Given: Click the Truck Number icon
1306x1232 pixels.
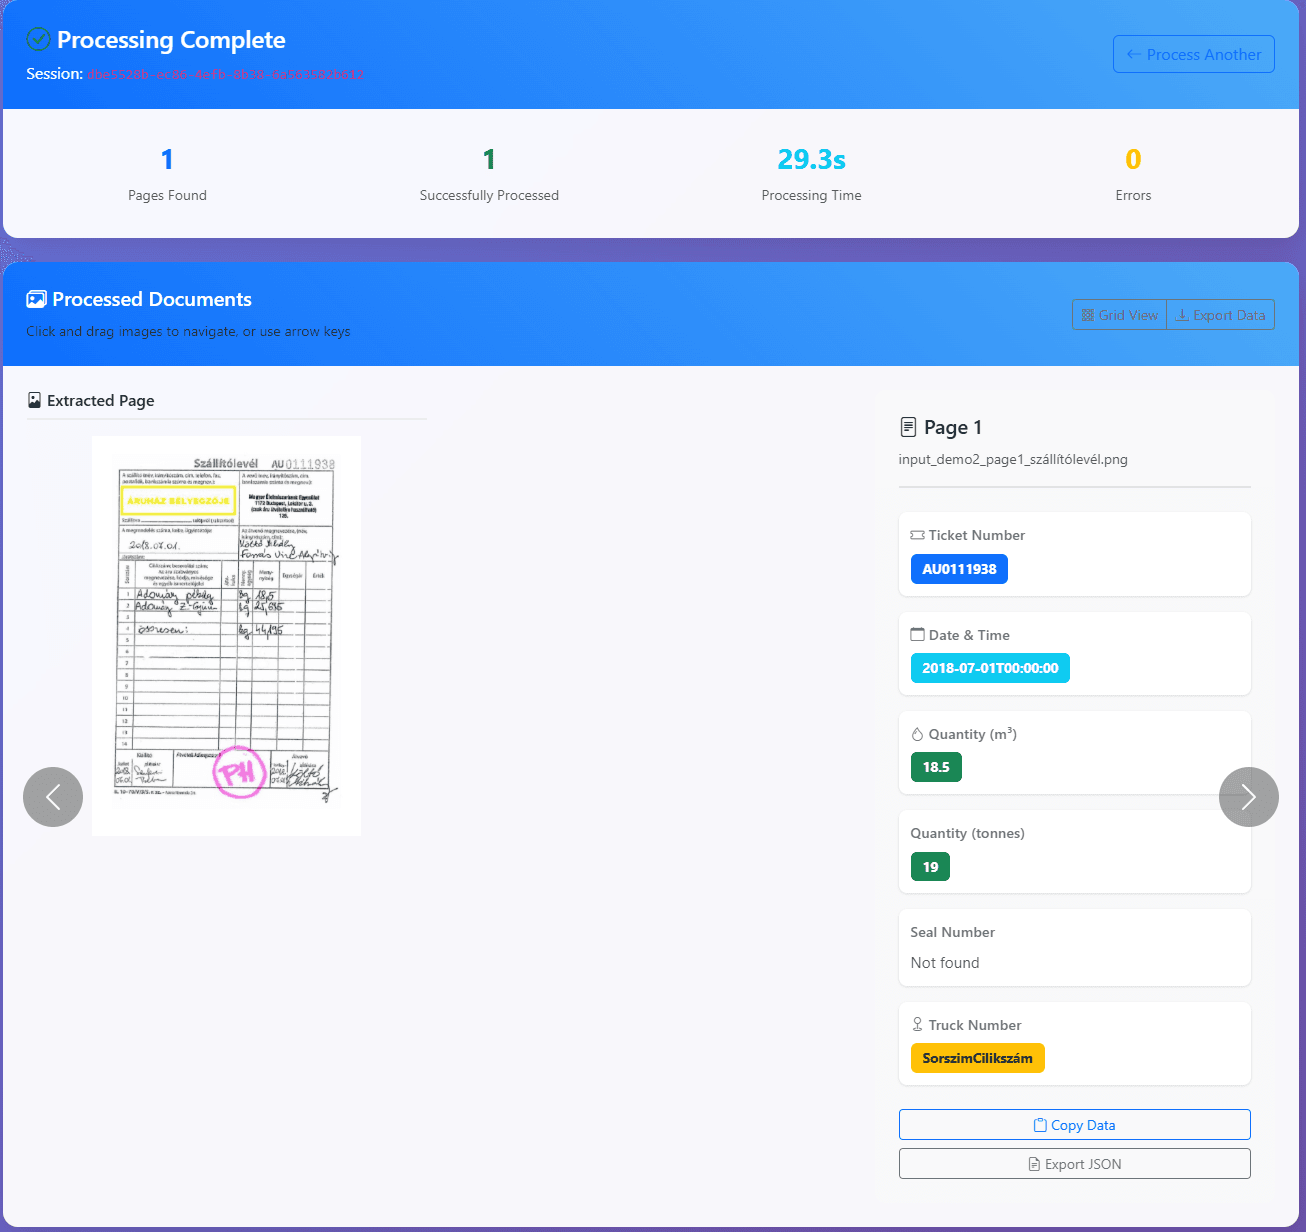Looking at the screenshot, I should (x=917, y=1024).
